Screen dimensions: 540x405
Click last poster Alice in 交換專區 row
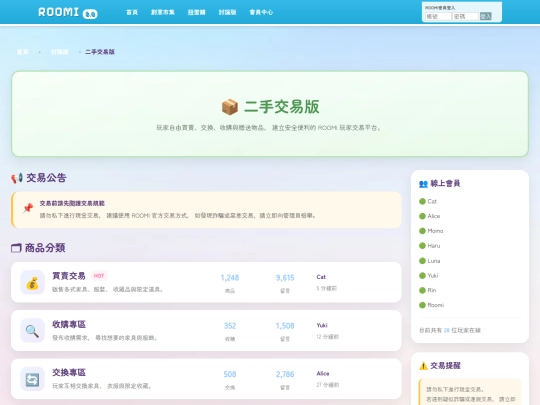tap(323, 373)
